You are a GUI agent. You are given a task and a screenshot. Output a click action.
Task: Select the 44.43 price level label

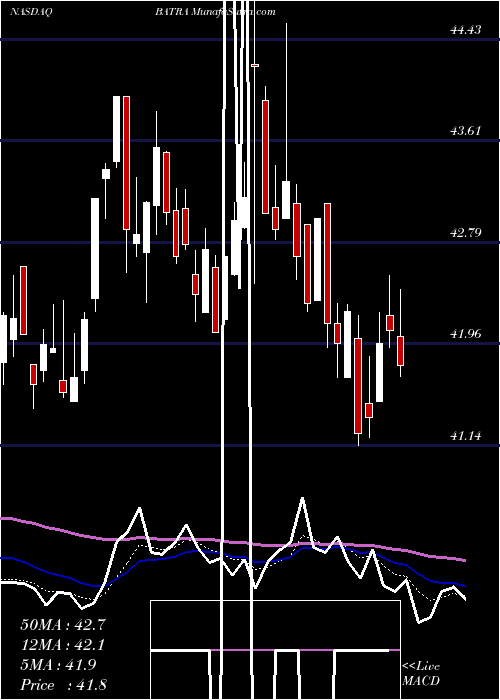click(x=466, y=30)
